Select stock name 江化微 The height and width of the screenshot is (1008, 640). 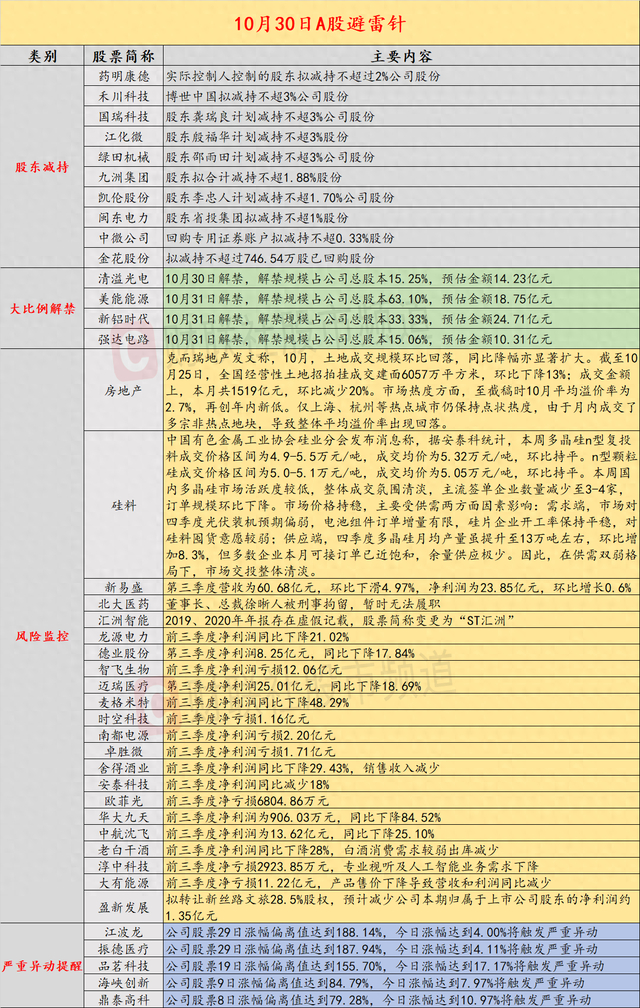[122, 137]
